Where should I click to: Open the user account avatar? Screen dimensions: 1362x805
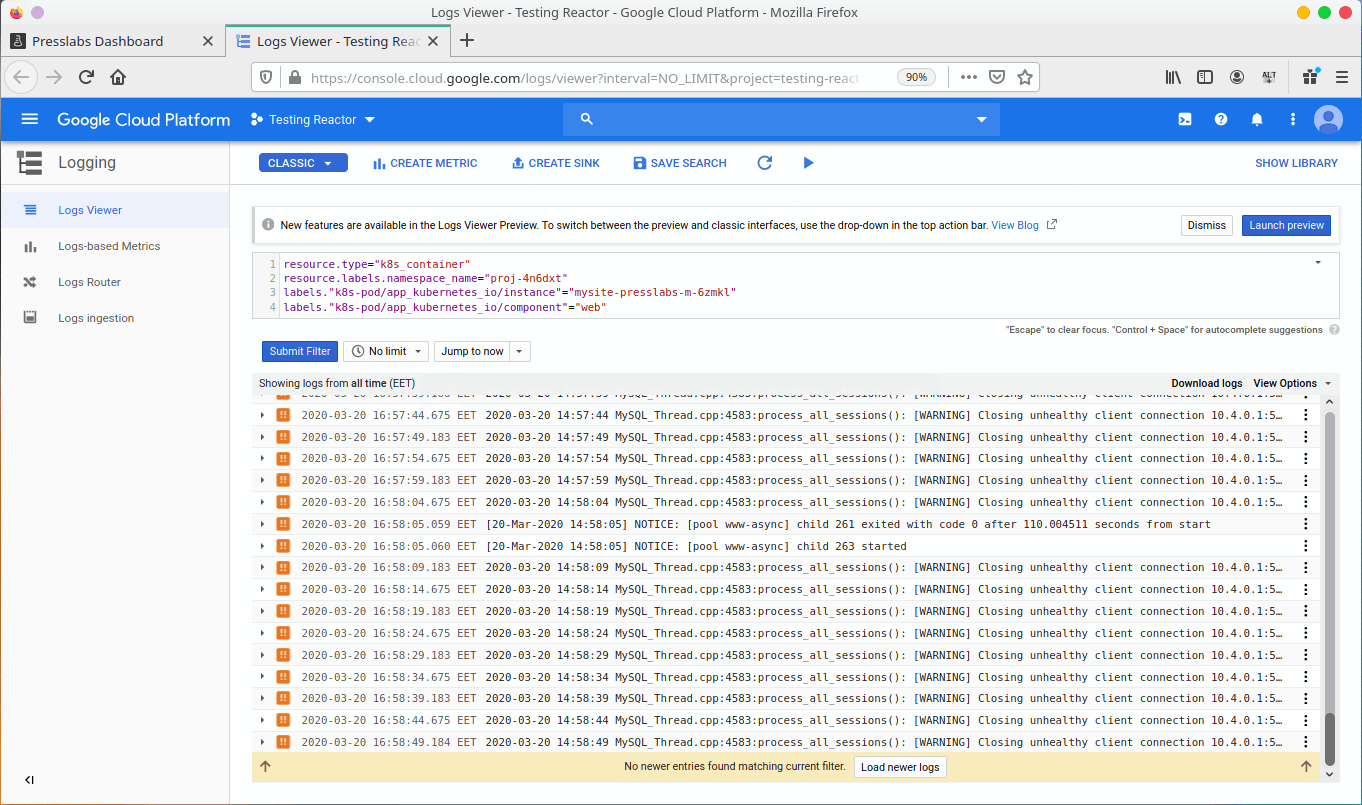point(1328,119)
